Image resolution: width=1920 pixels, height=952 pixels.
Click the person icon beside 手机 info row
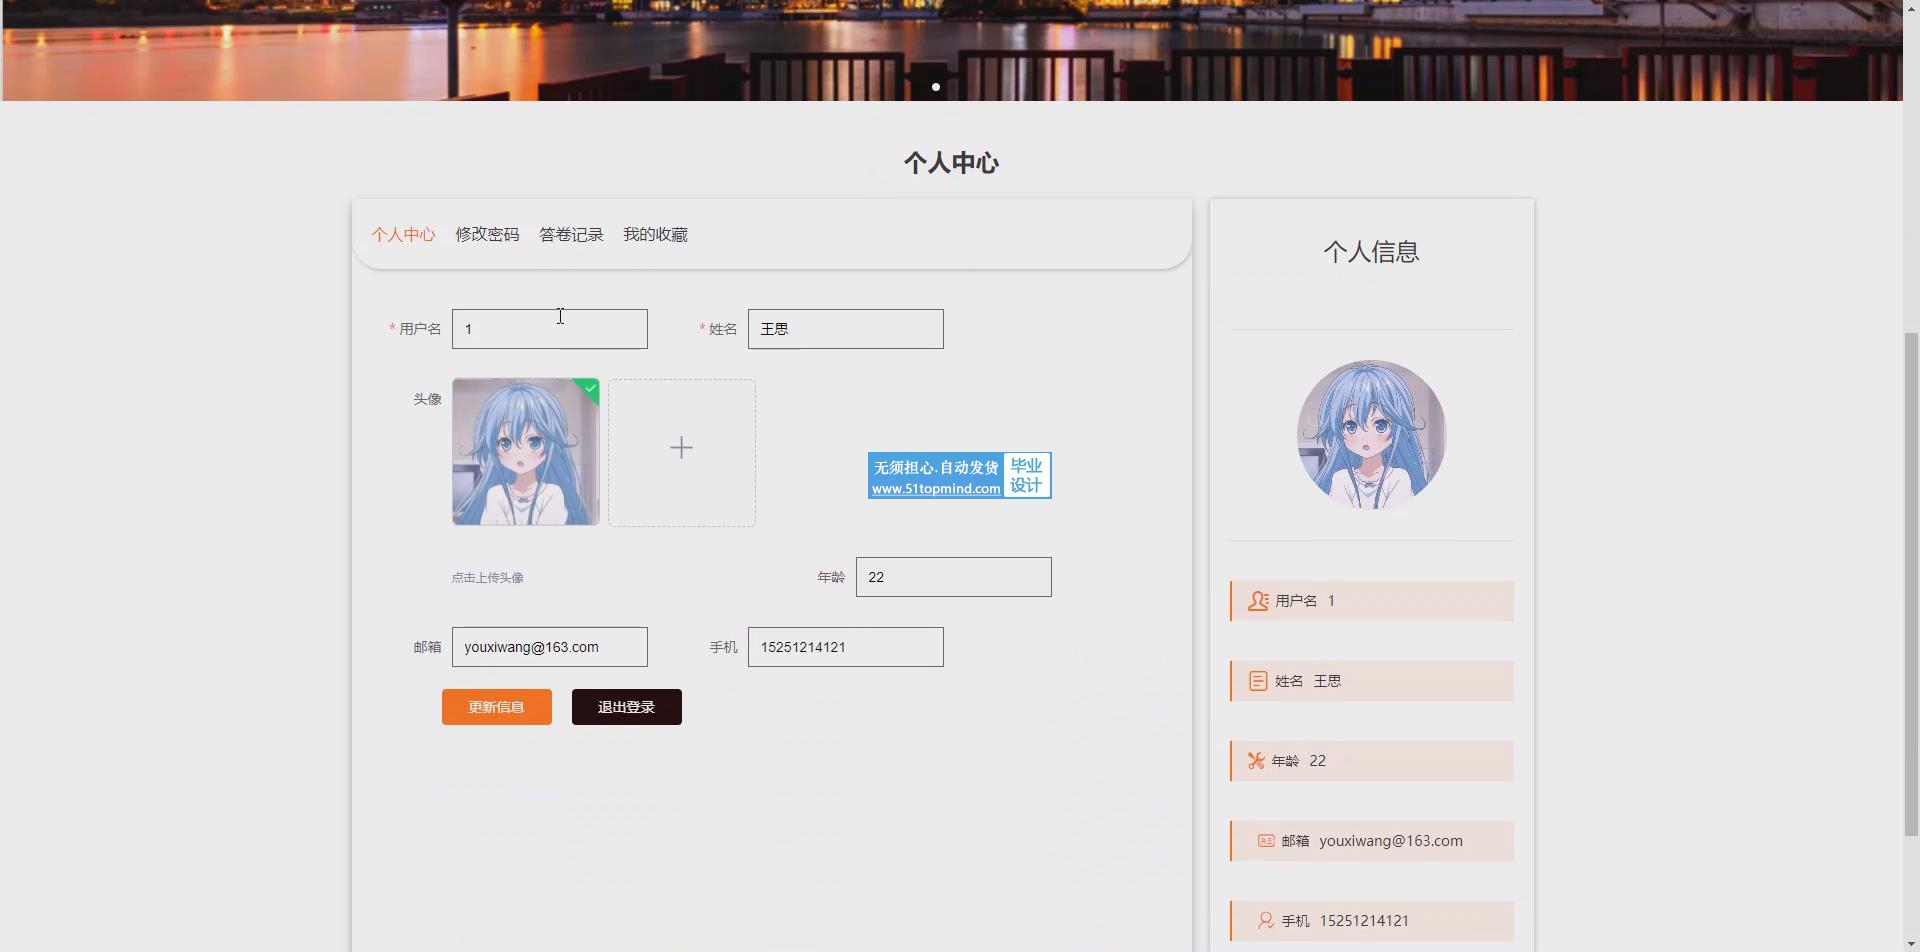[1266, 921]
